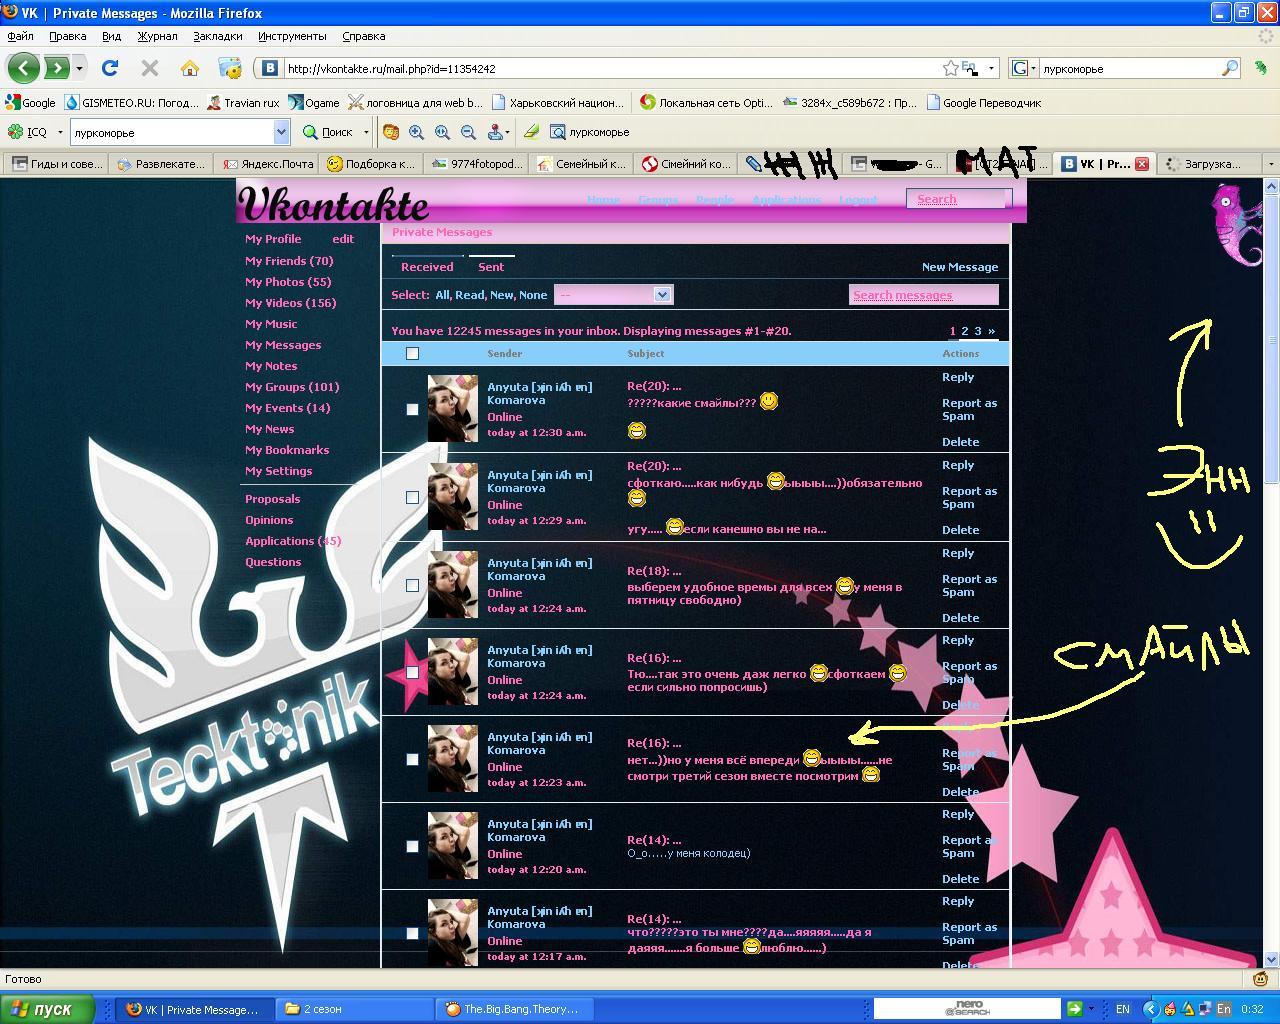1280x1024 pixels.
Task: Switch to the Яндекс.Почта tab
Action: click(x=268, y=164)
